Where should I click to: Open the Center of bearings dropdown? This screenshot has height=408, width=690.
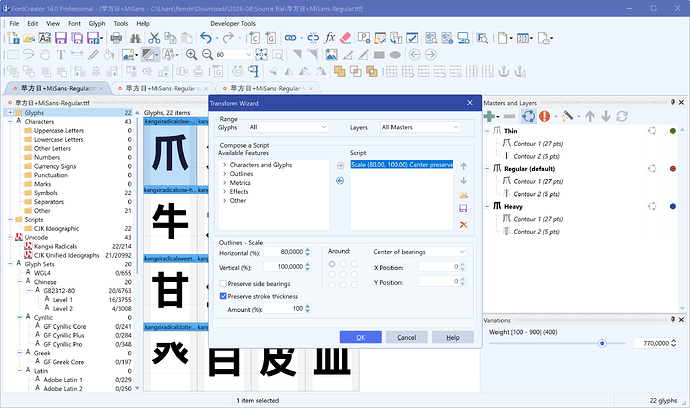419,252
